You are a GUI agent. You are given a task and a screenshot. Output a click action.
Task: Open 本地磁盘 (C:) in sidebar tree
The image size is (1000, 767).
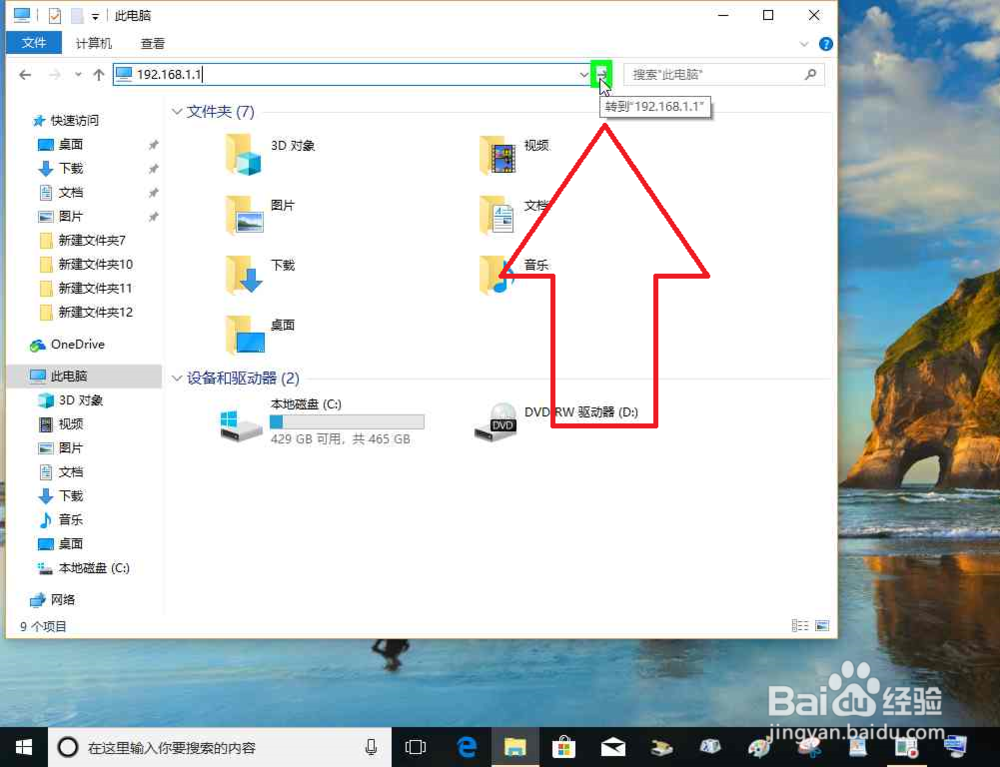click(94, 567)
